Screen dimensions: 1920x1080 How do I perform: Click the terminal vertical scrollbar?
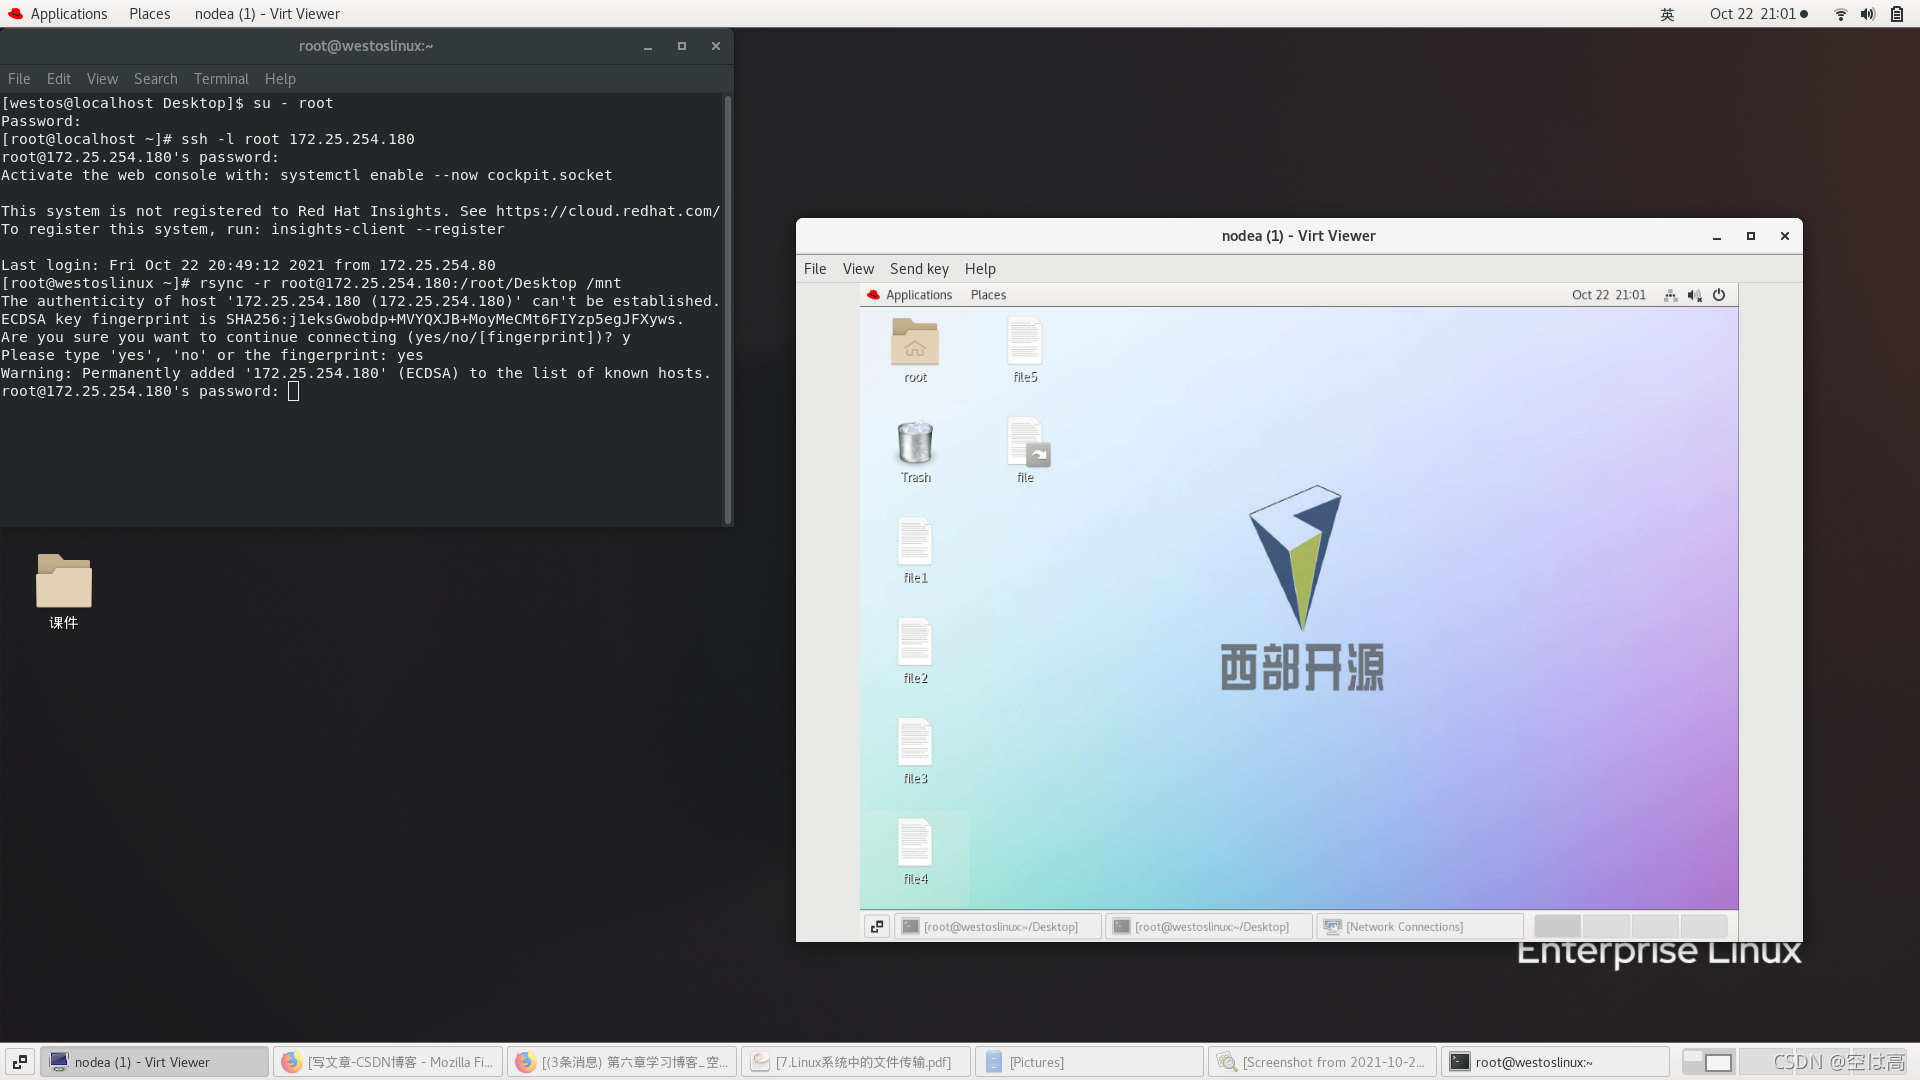click(727, 310)
